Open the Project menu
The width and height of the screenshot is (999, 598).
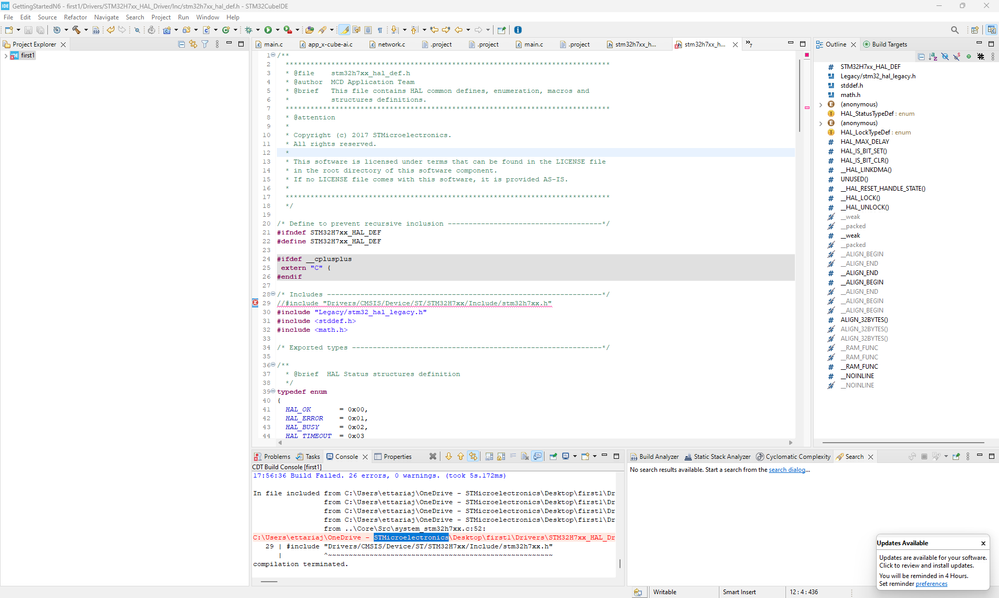[160, 16]
